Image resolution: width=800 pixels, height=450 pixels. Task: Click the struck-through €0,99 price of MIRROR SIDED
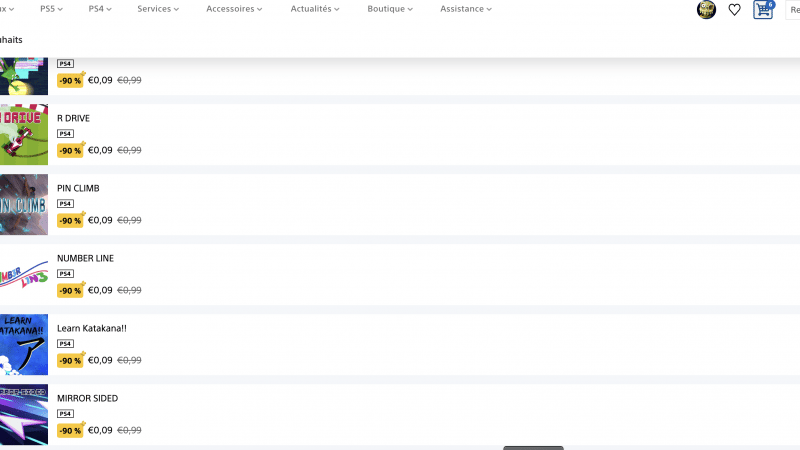pyautogui.click(x=129, y=430)
